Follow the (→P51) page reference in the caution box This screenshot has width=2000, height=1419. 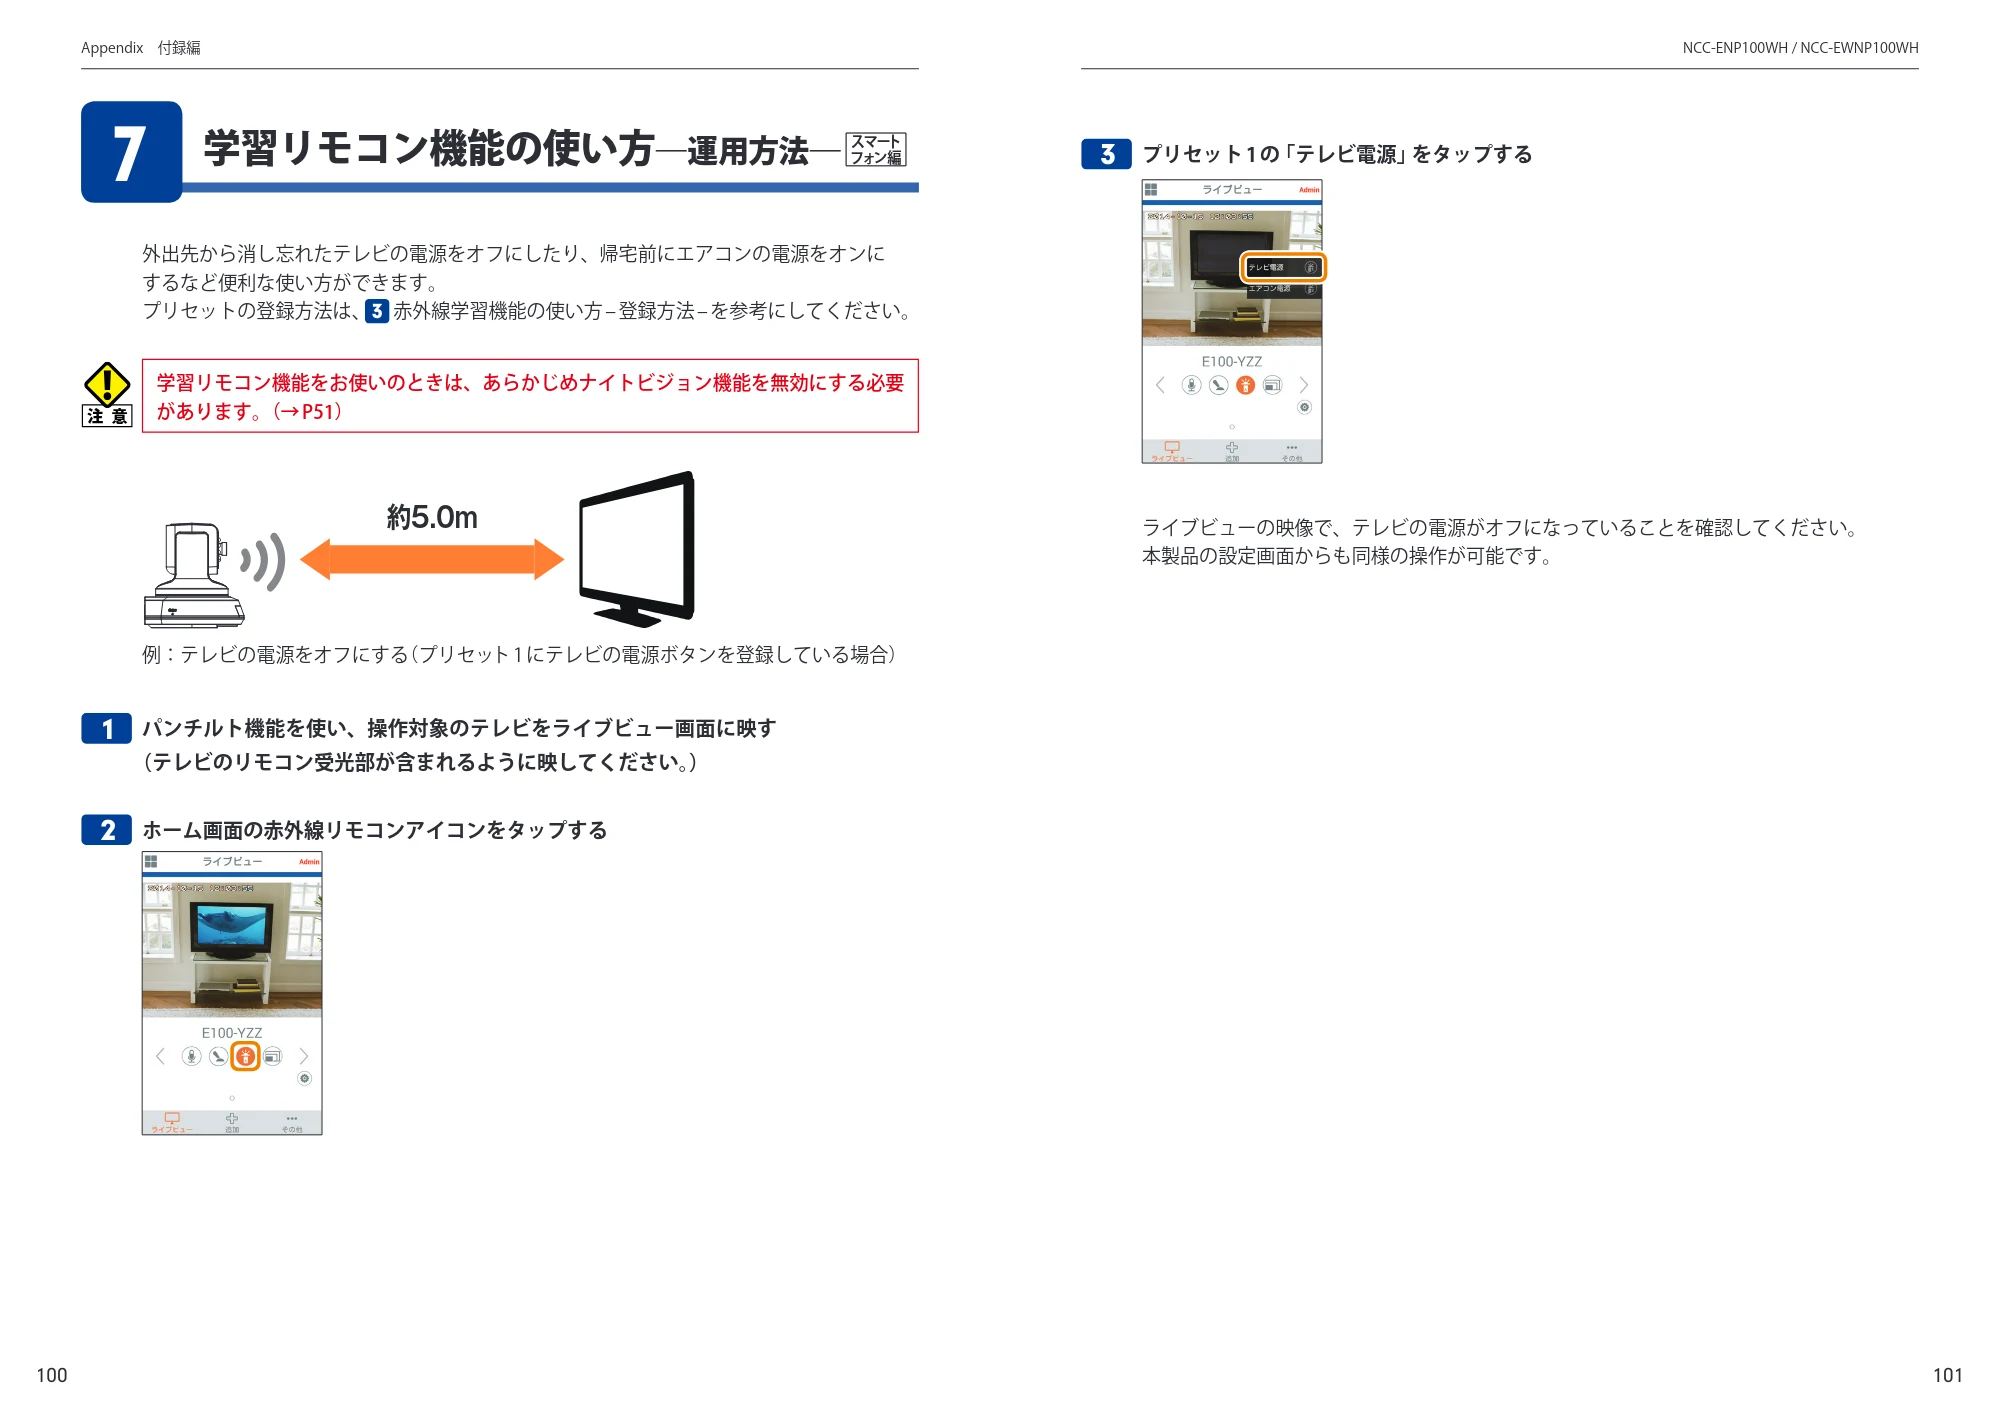click(307, 411)
